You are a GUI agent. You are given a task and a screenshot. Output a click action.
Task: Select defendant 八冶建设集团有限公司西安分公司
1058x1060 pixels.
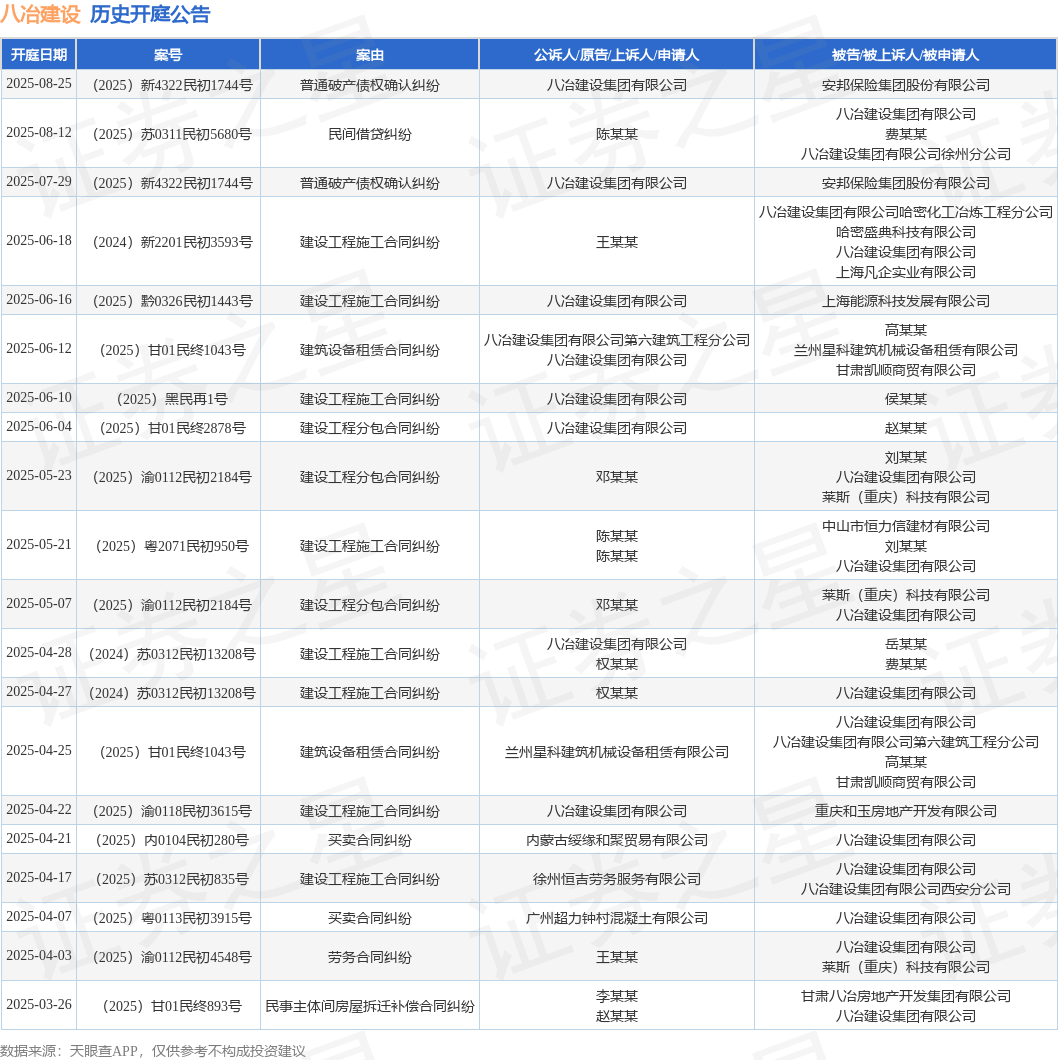pos(905,889)
